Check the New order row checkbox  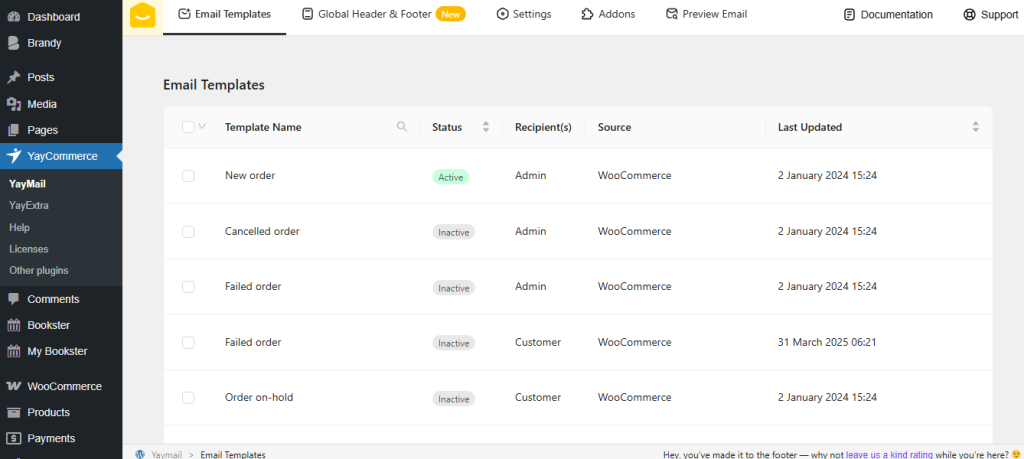point(188,176)
